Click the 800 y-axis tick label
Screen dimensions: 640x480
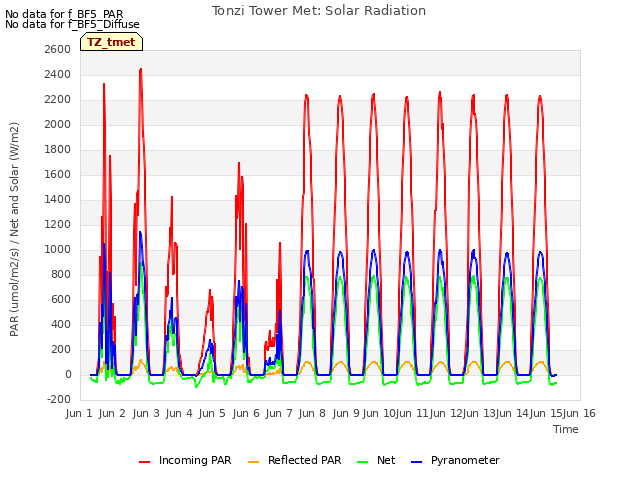pyautogui.click(x=61, y=275)
